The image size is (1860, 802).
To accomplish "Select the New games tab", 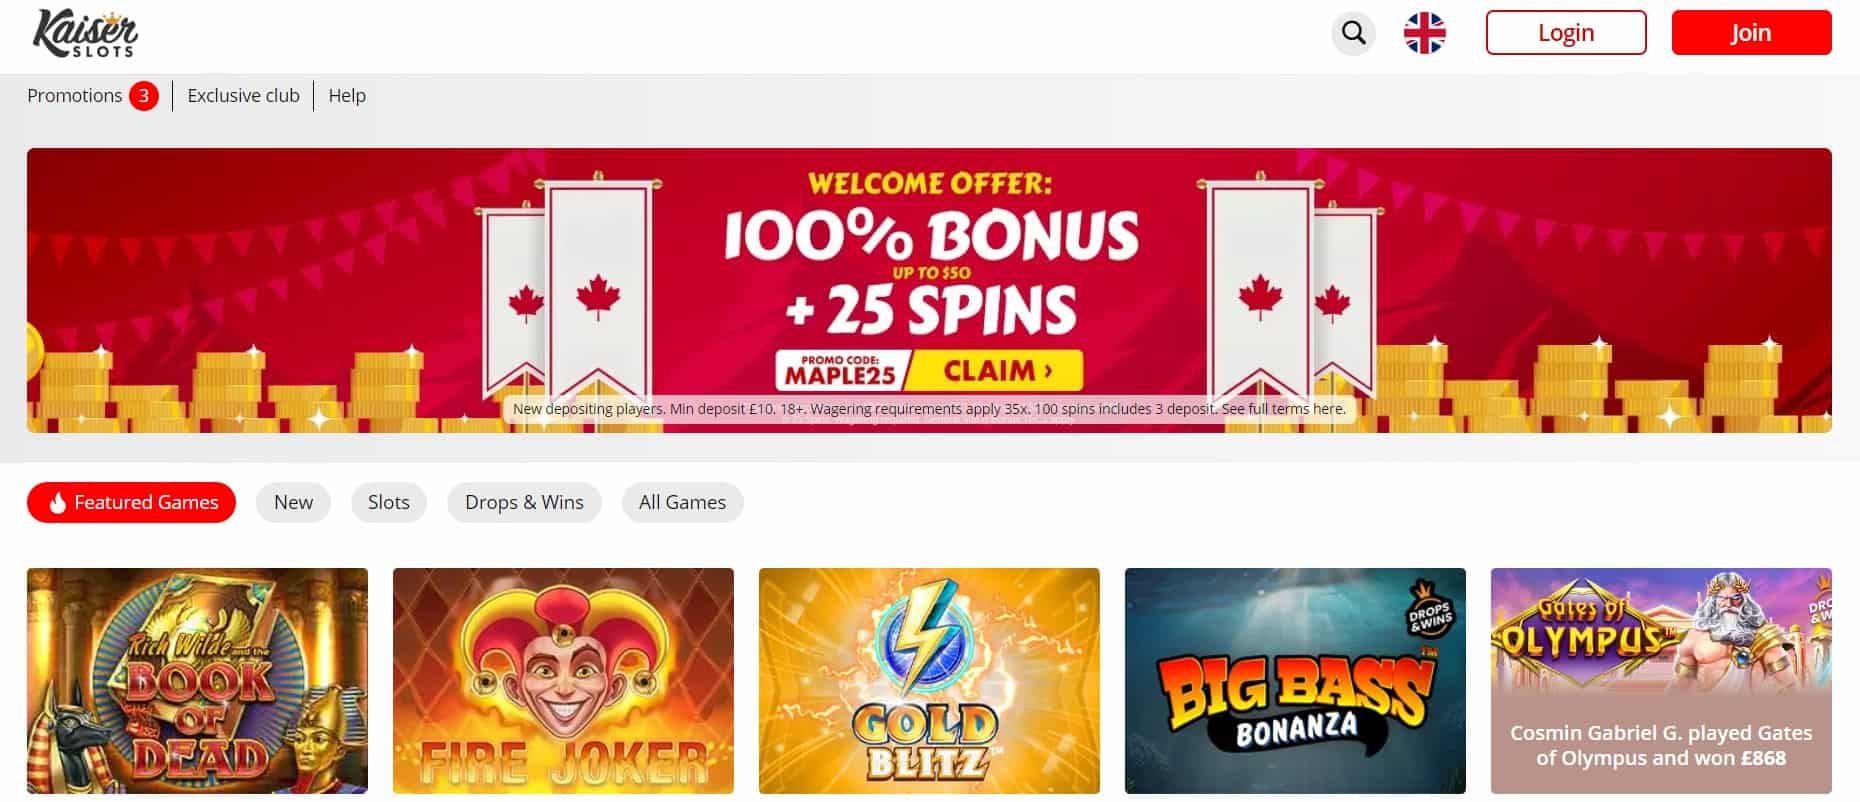I will coord(293,502).
